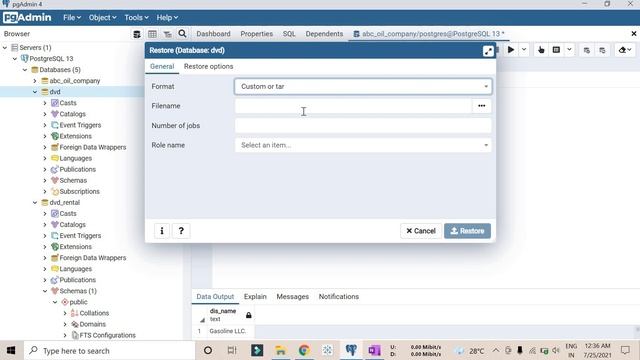Click the Extensions icon under the dvd database
The height and width of the screenshot is (360, 640).
pyautogui.click(x=55, y=136)
